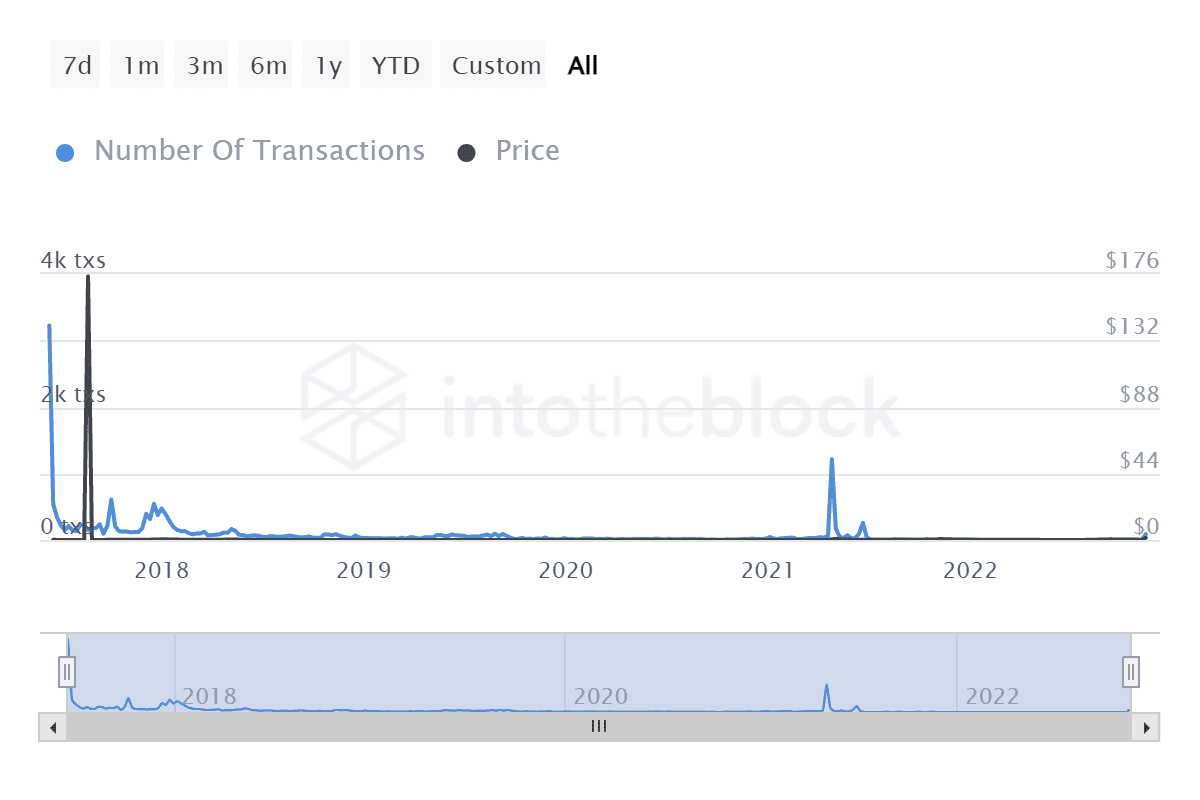Click the blue Number Of Transactions legend dot
1200x800 pixels.
65,150
